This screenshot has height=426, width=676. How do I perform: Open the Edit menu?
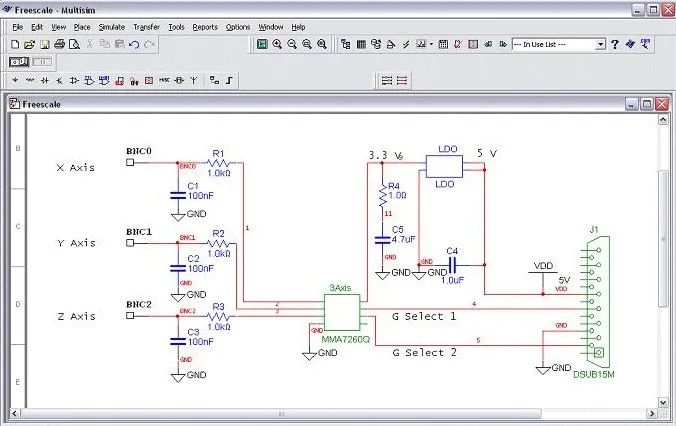point(37,27)
